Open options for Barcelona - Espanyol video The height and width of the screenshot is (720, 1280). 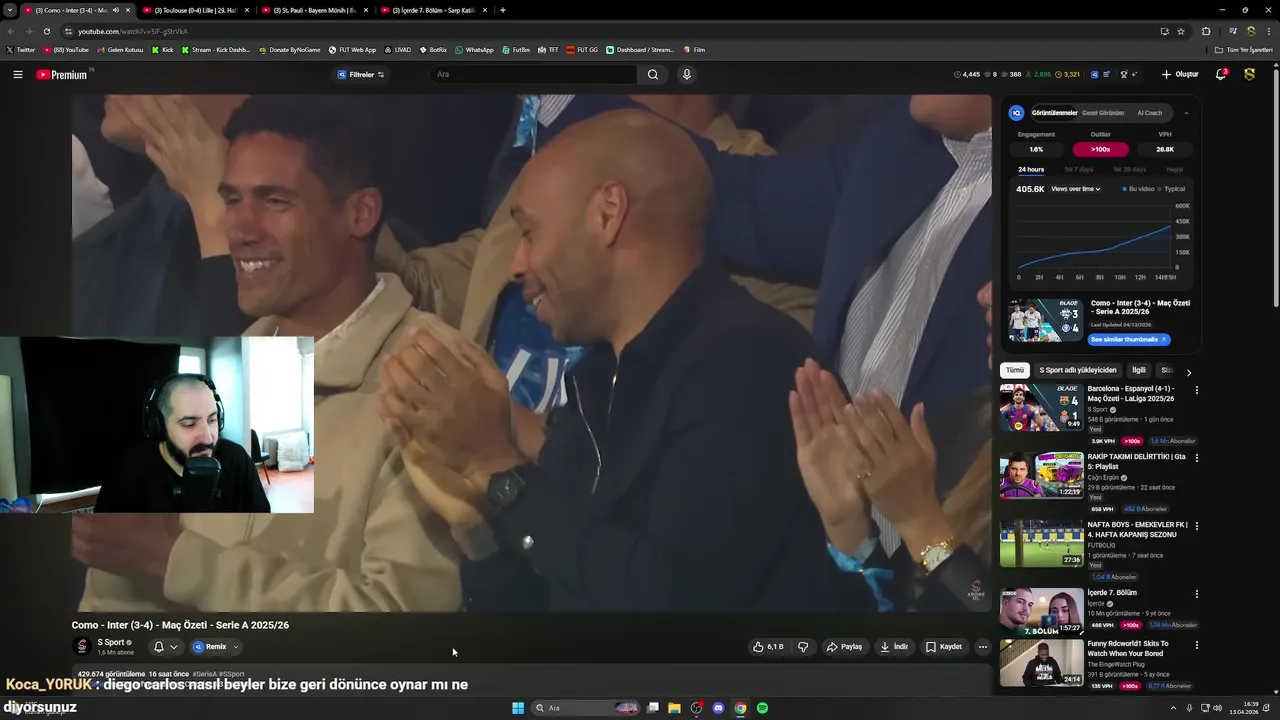coord(1197,390)
